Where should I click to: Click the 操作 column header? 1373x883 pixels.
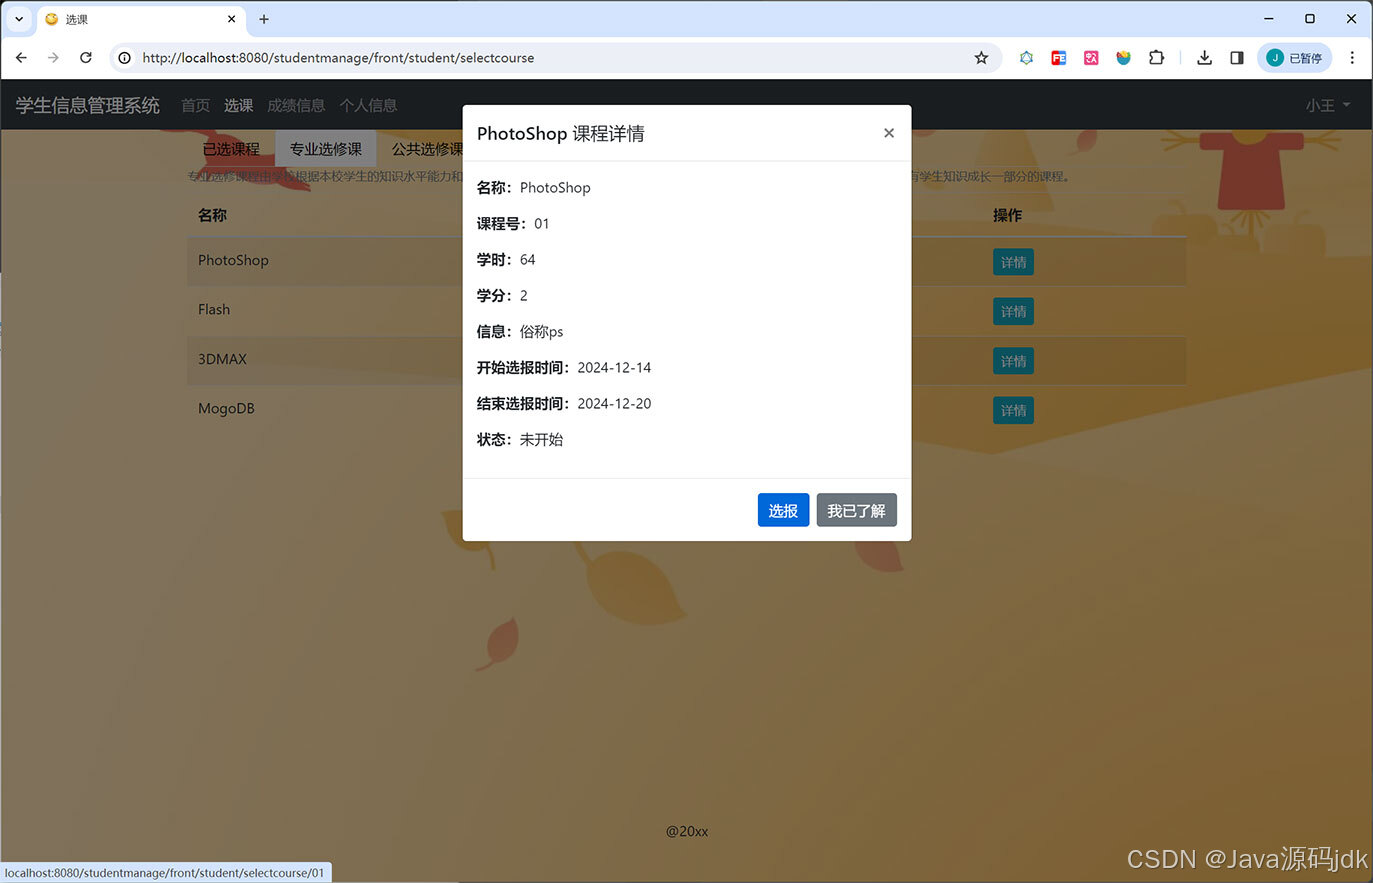click(x=1007, y=215)
